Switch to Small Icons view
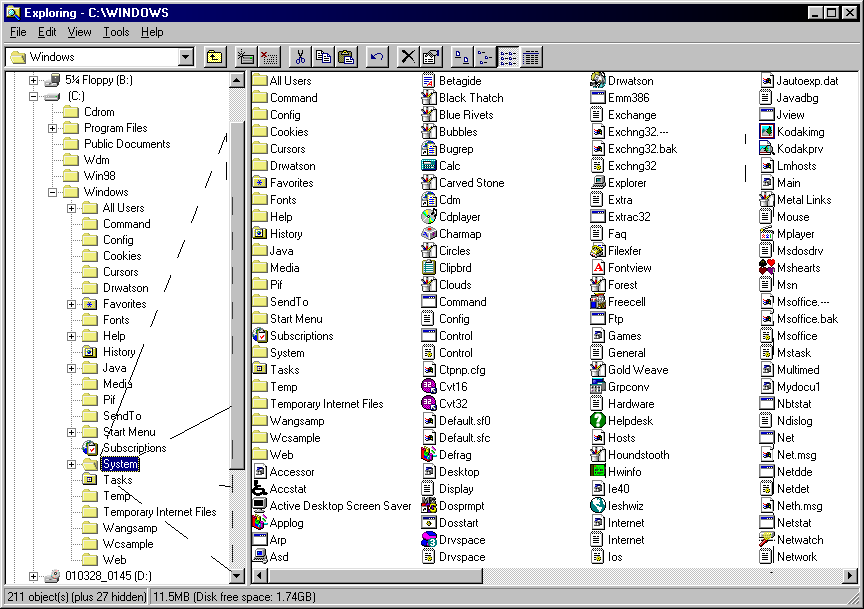The width and height of the screenshot is (864, 609). (x=484, y=57)
